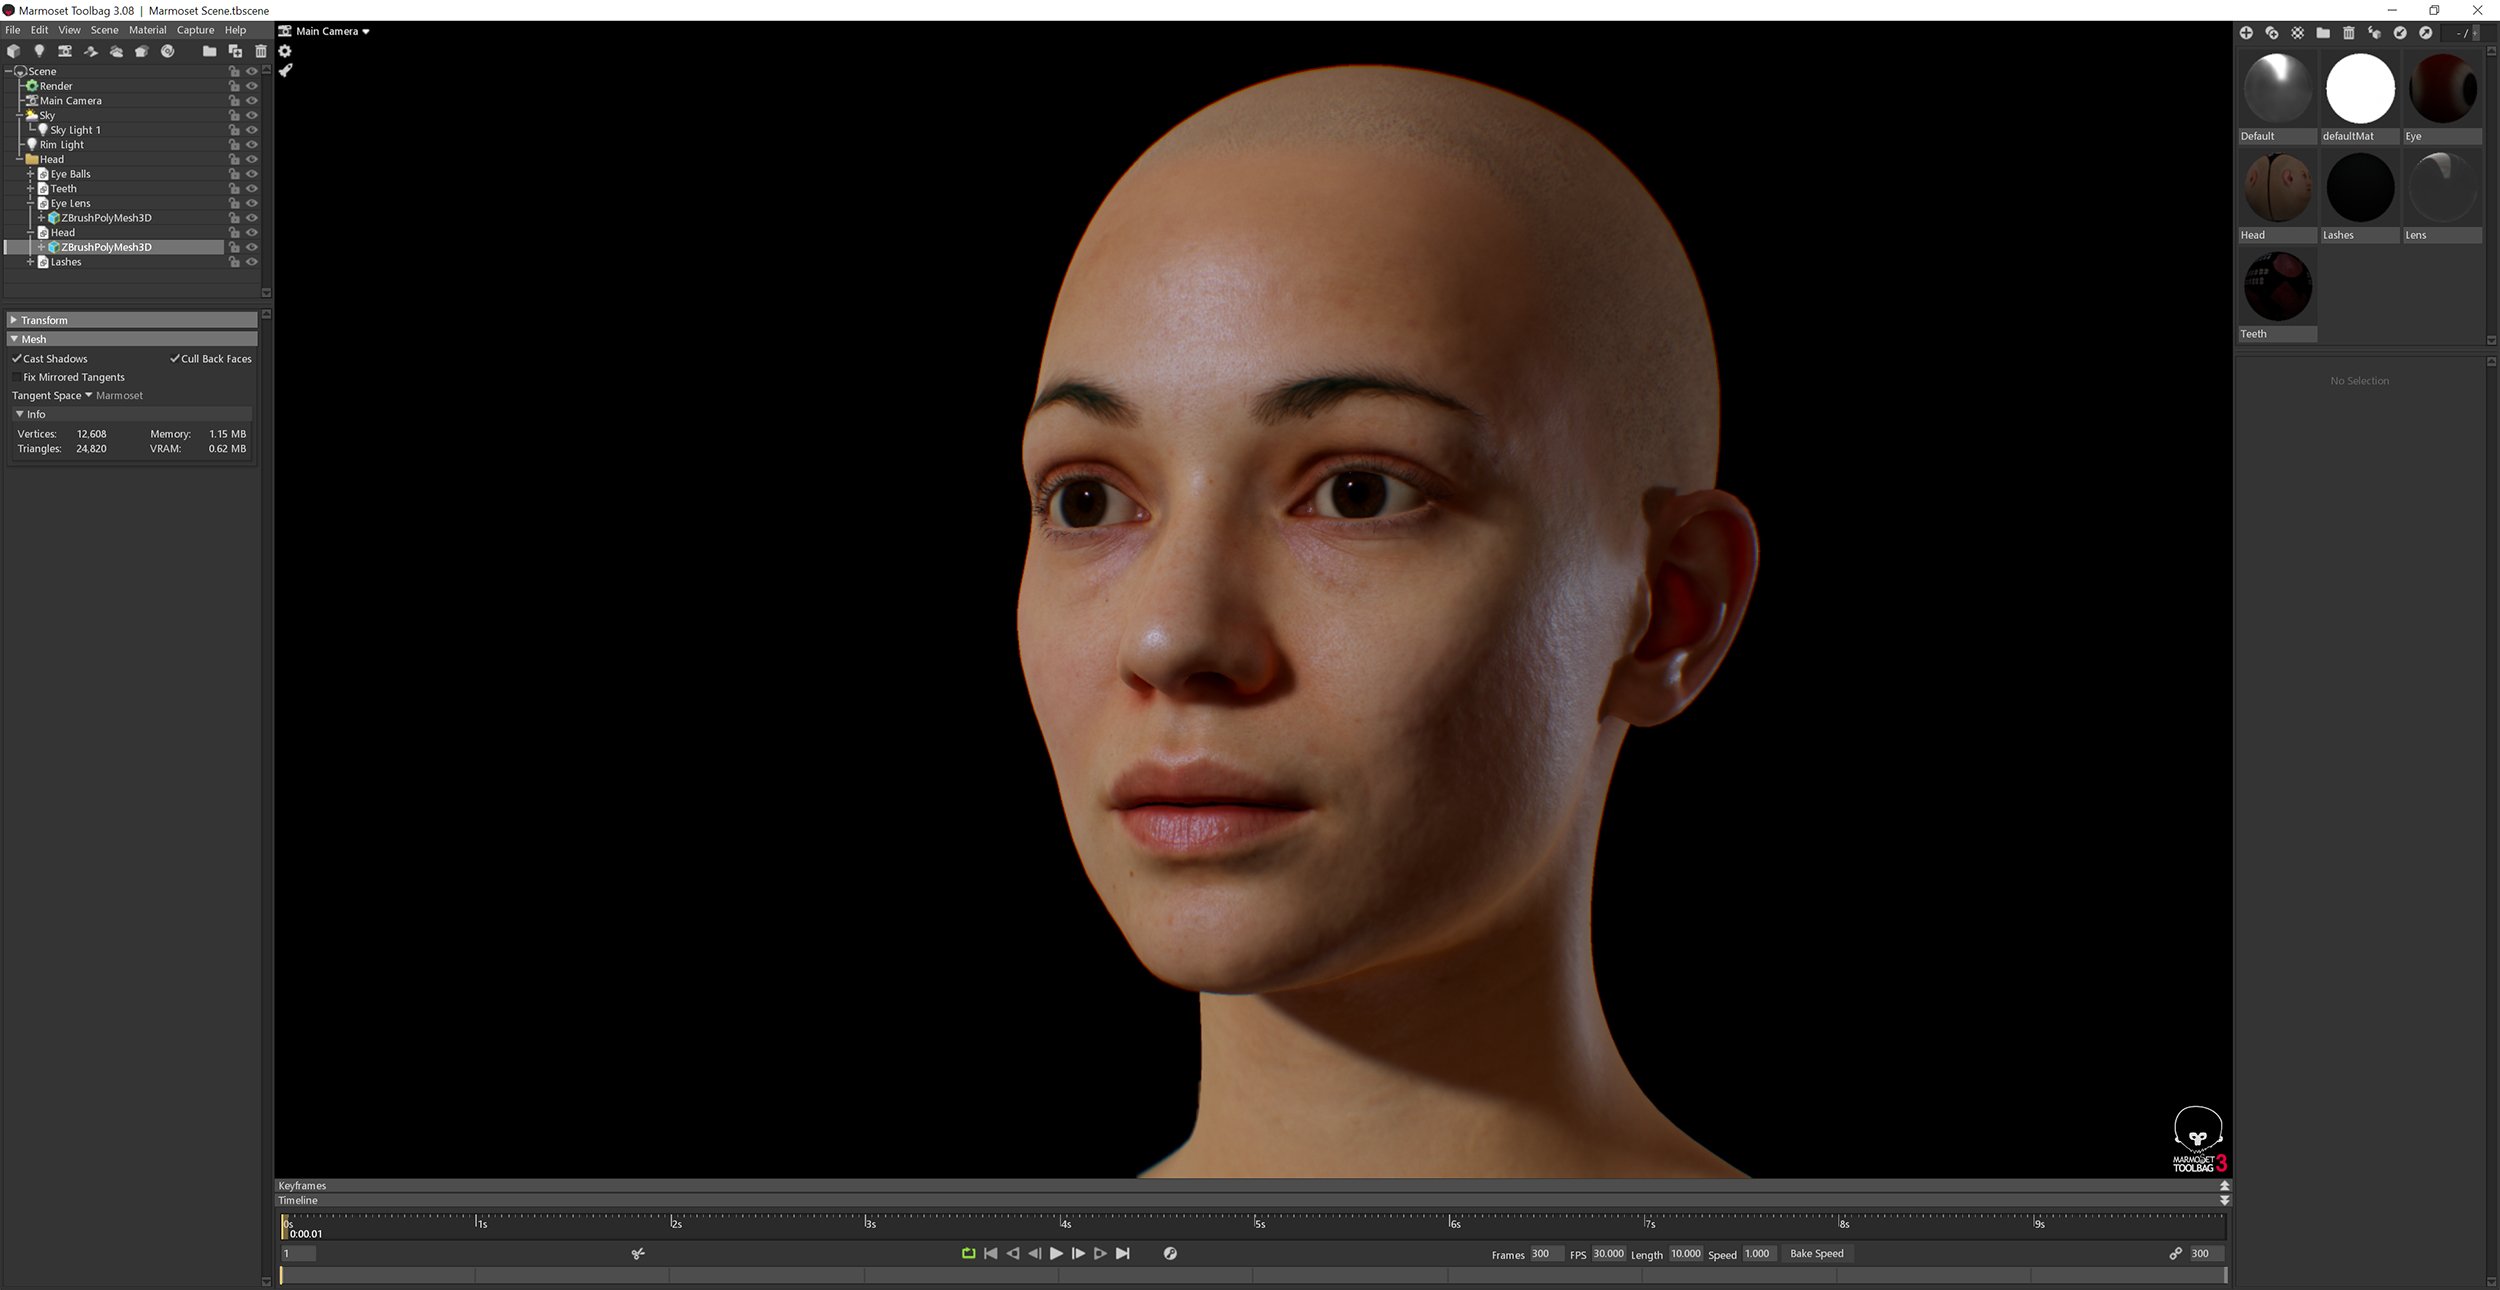Disable the Cast Shadows checkbox
Image resolution: width=2500 pixels, height=1290 pixels.
click(18, 358)
